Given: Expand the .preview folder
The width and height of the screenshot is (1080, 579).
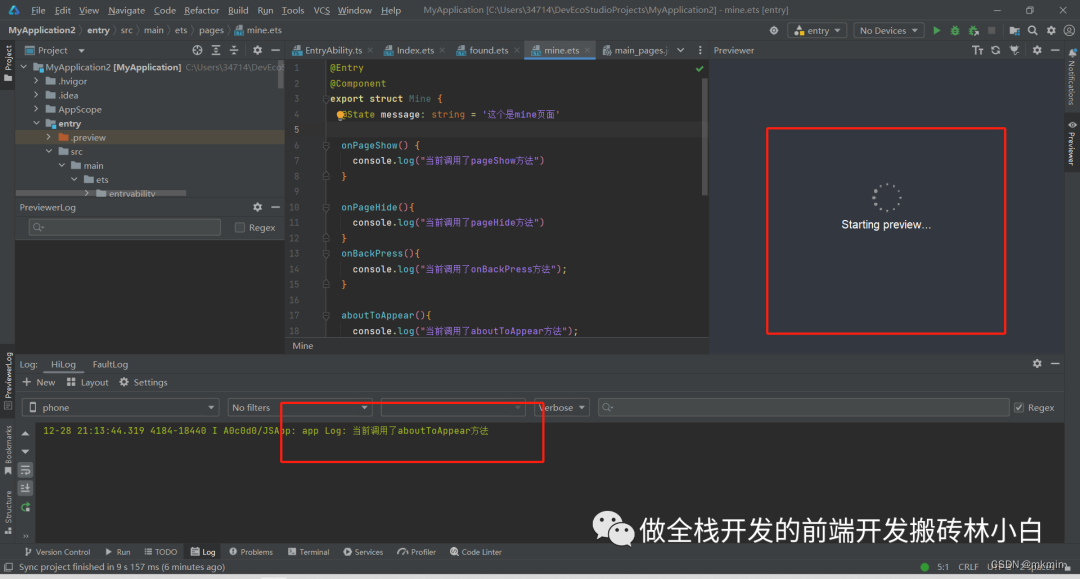Looking at the screenshot, I should 49,138.
